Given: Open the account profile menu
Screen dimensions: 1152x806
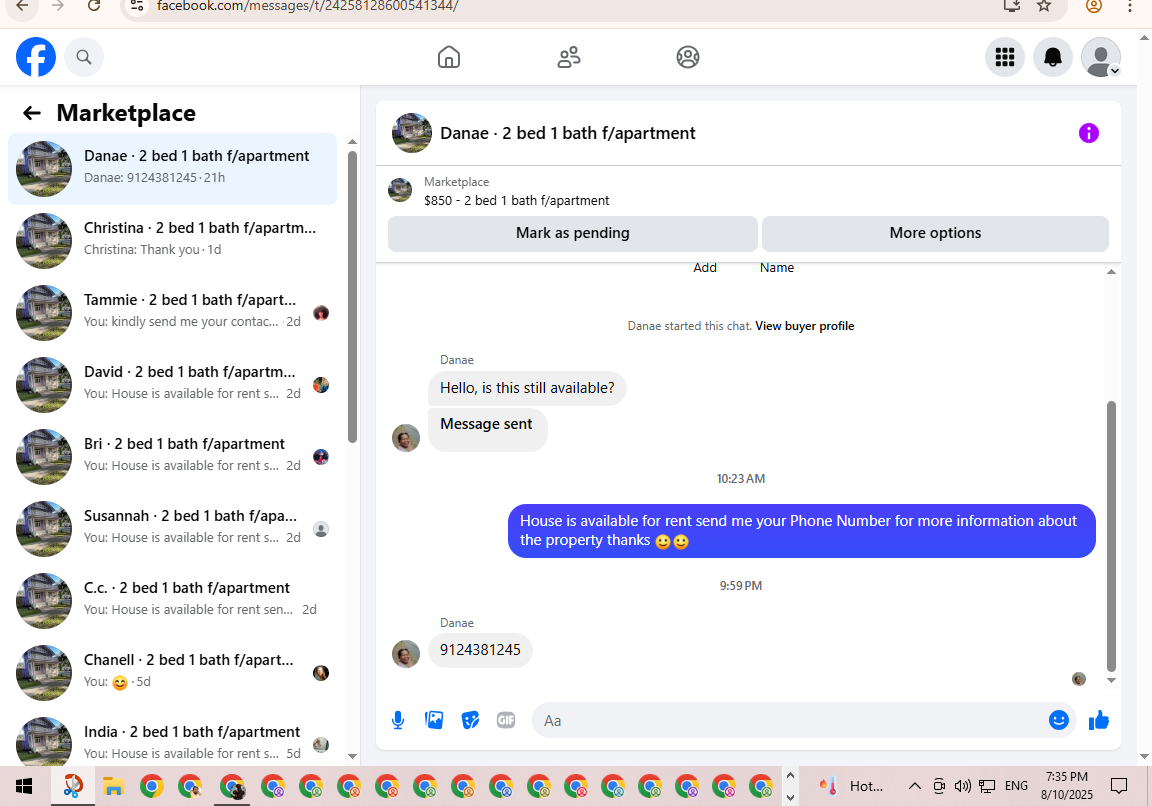Looking at the screenshot, I should pyautogui.click(x=1101, y=57).
